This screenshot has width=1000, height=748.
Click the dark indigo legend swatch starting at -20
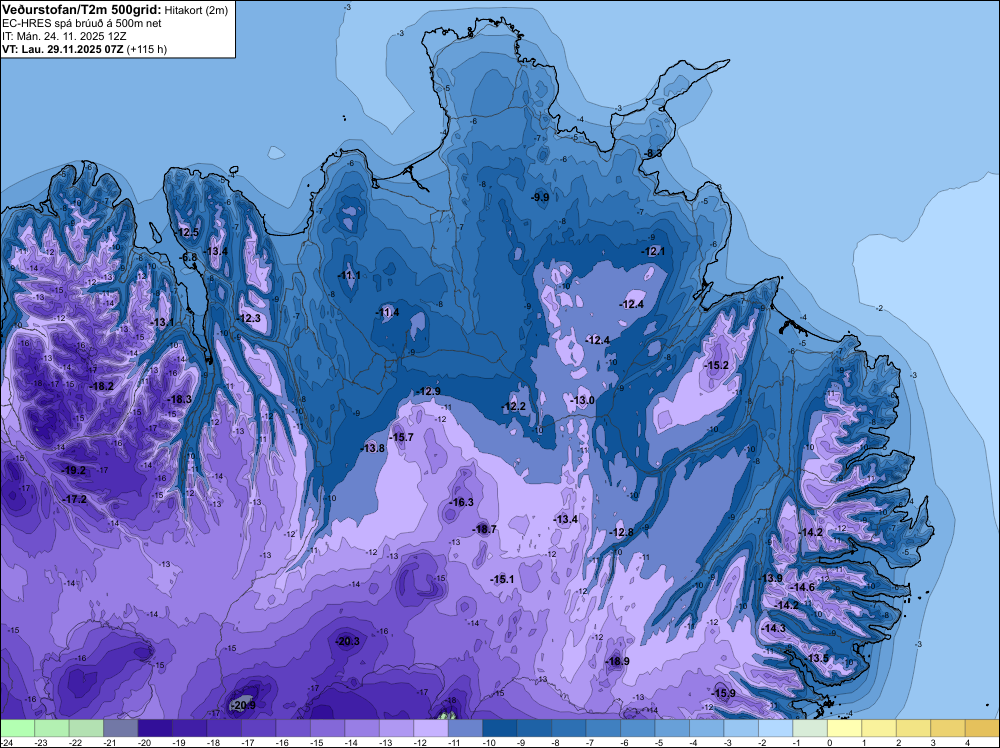pos(155,728)
